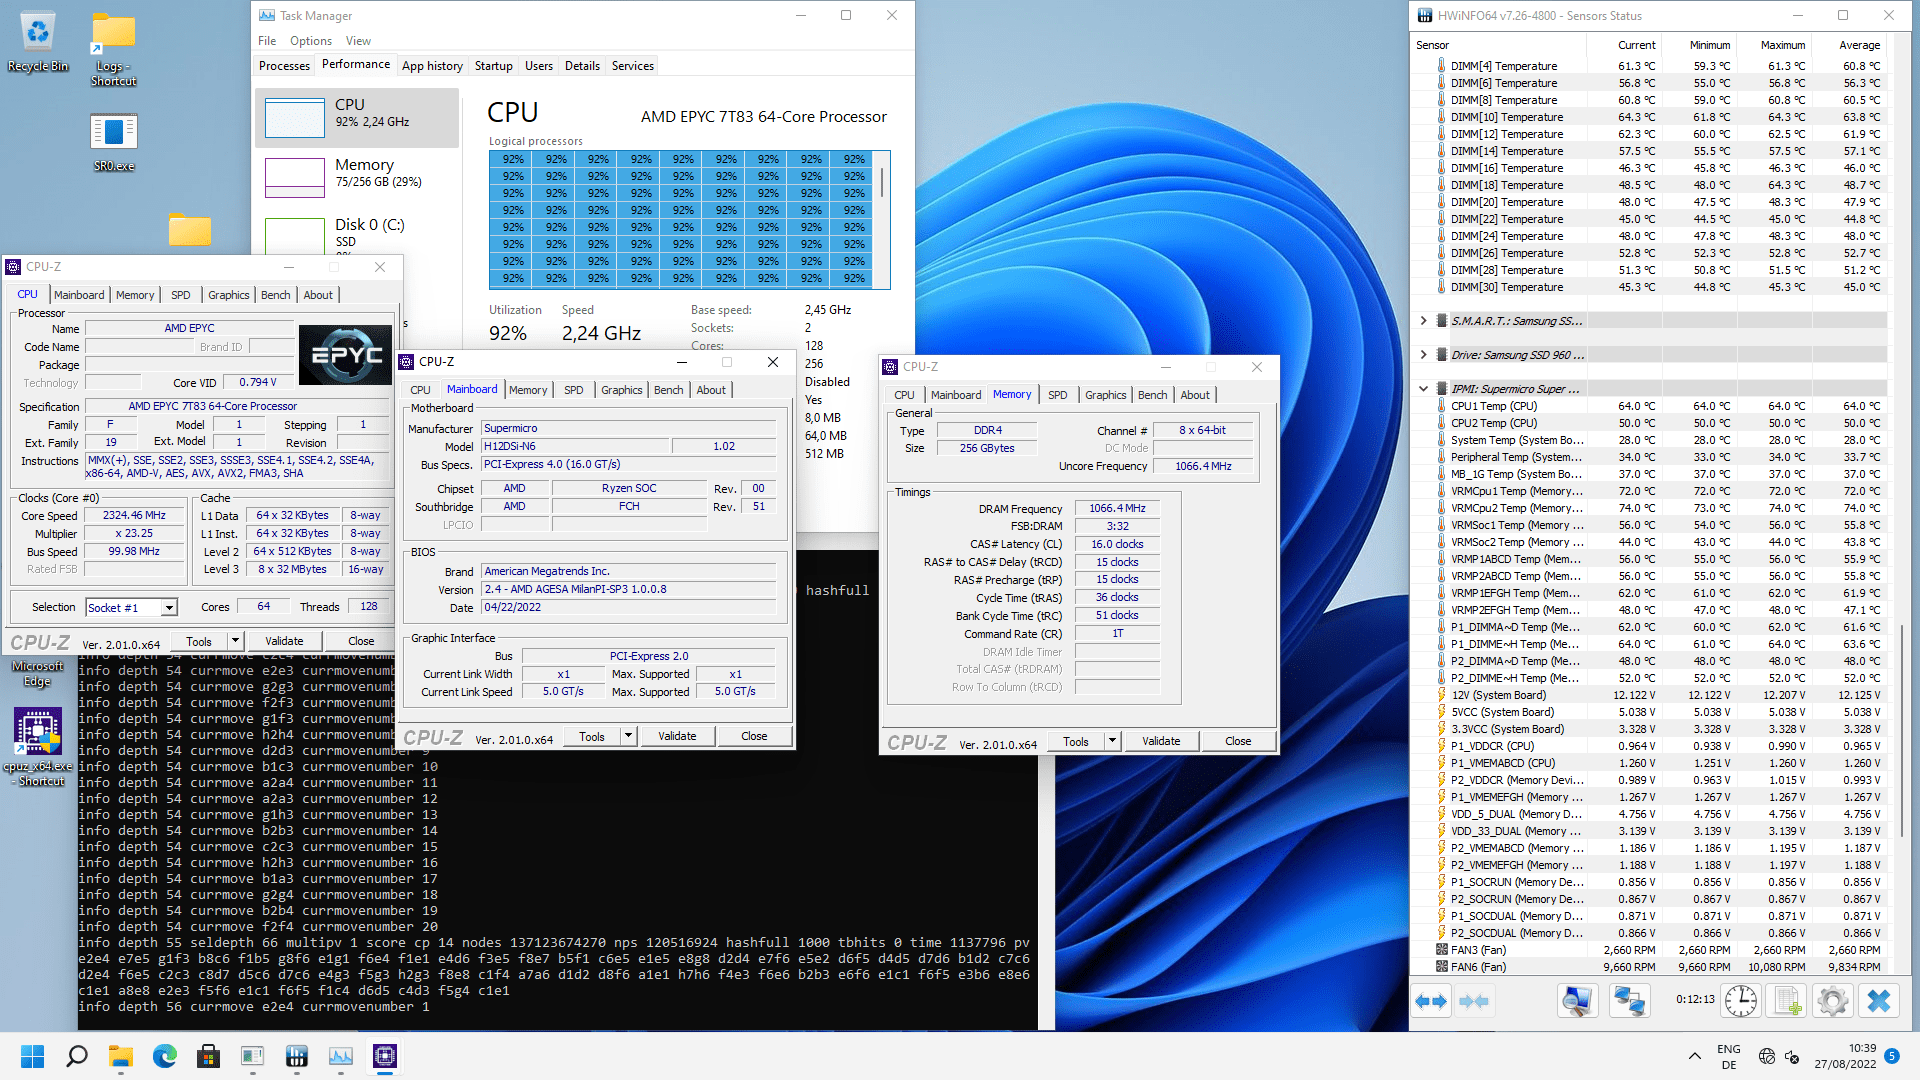Image resolution: width=1920 pixels, height=1080 pixels.
Task: Click ENG DE language indicator
Action: tap(1729, 1056)
